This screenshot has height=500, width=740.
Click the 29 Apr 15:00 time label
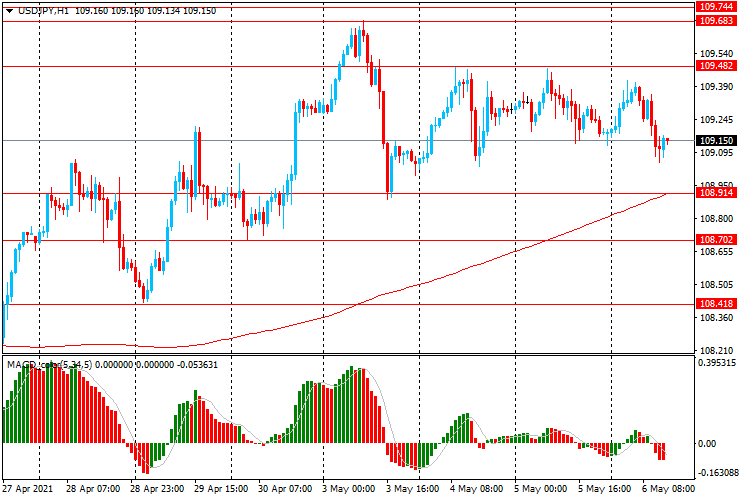(x=221, y=489)
